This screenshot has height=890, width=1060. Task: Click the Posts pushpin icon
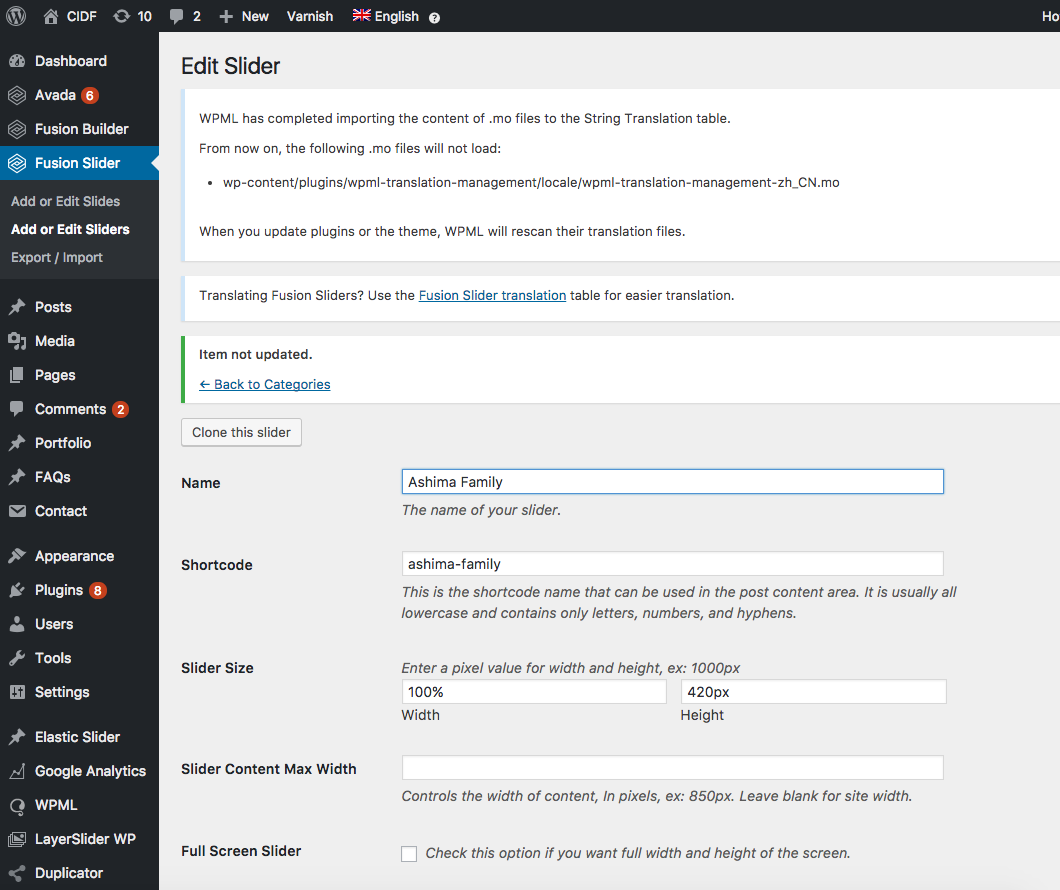point(17,307)
